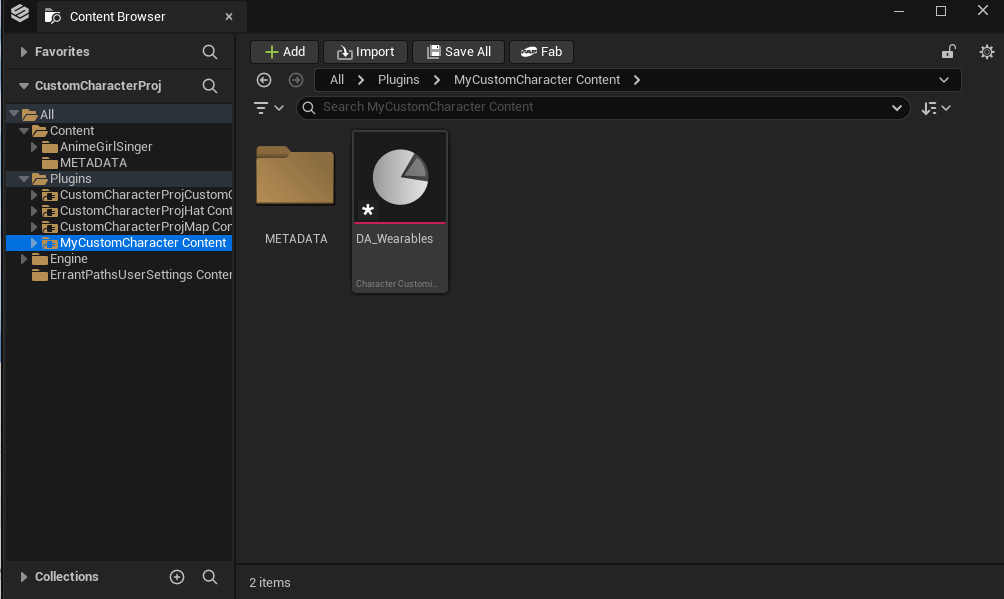Open the arrow after All breadcrumb

[360, 80]
